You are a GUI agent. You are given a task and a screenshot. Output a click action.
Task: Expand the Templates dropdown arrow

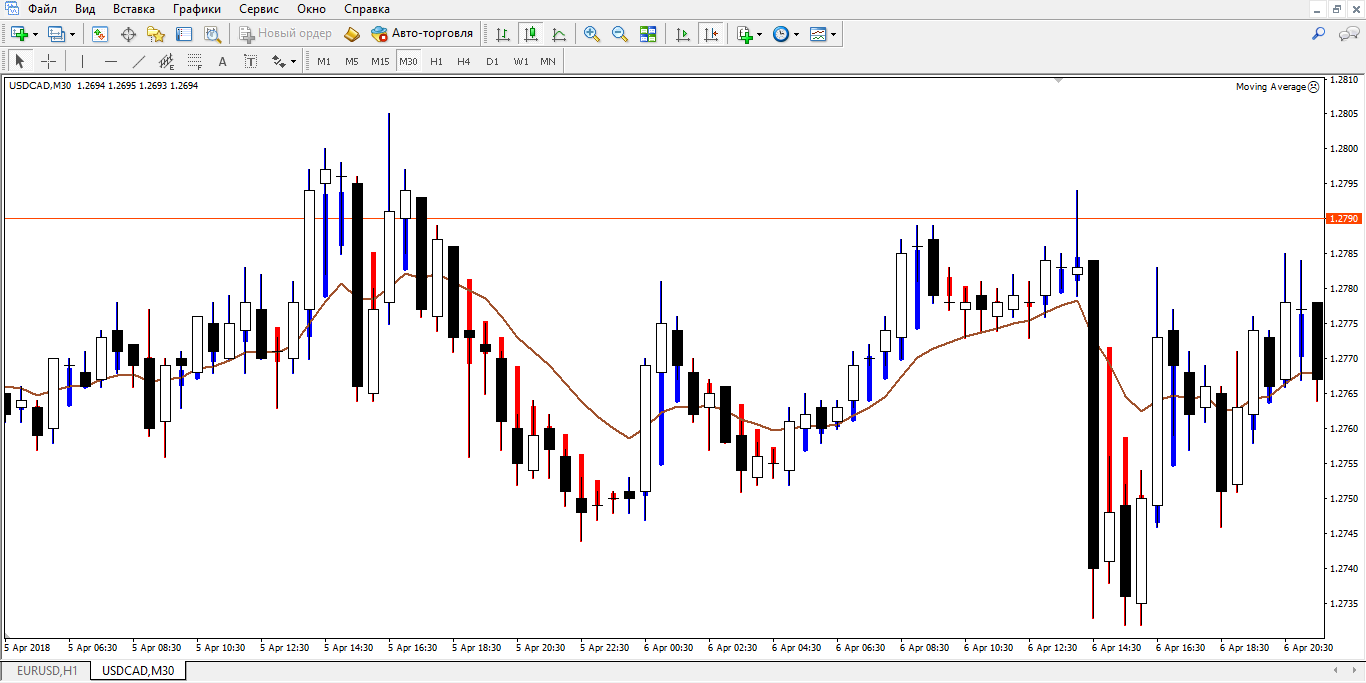[x=834, y=34]
